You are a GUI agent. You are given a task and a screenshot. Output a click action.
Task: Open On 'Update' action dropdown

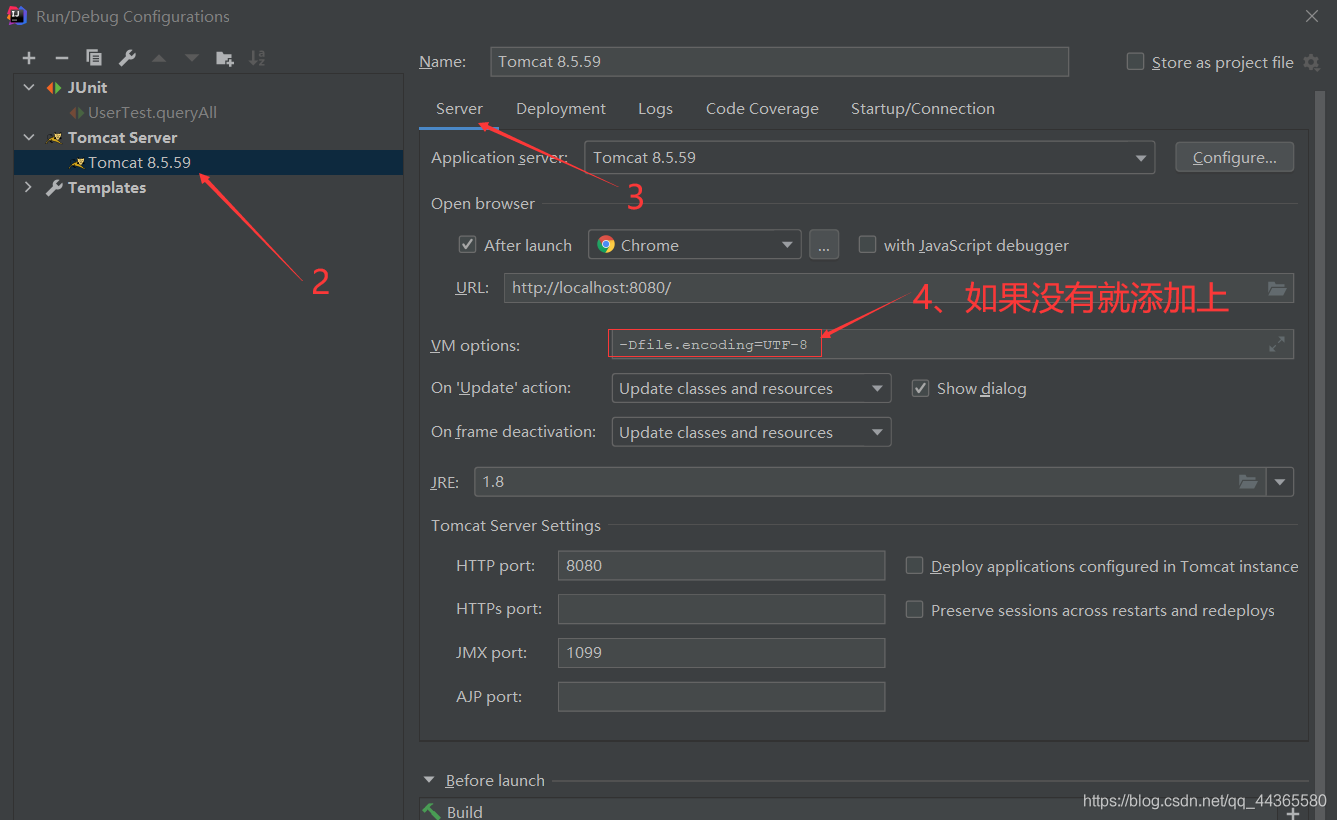tap(751, 388)
